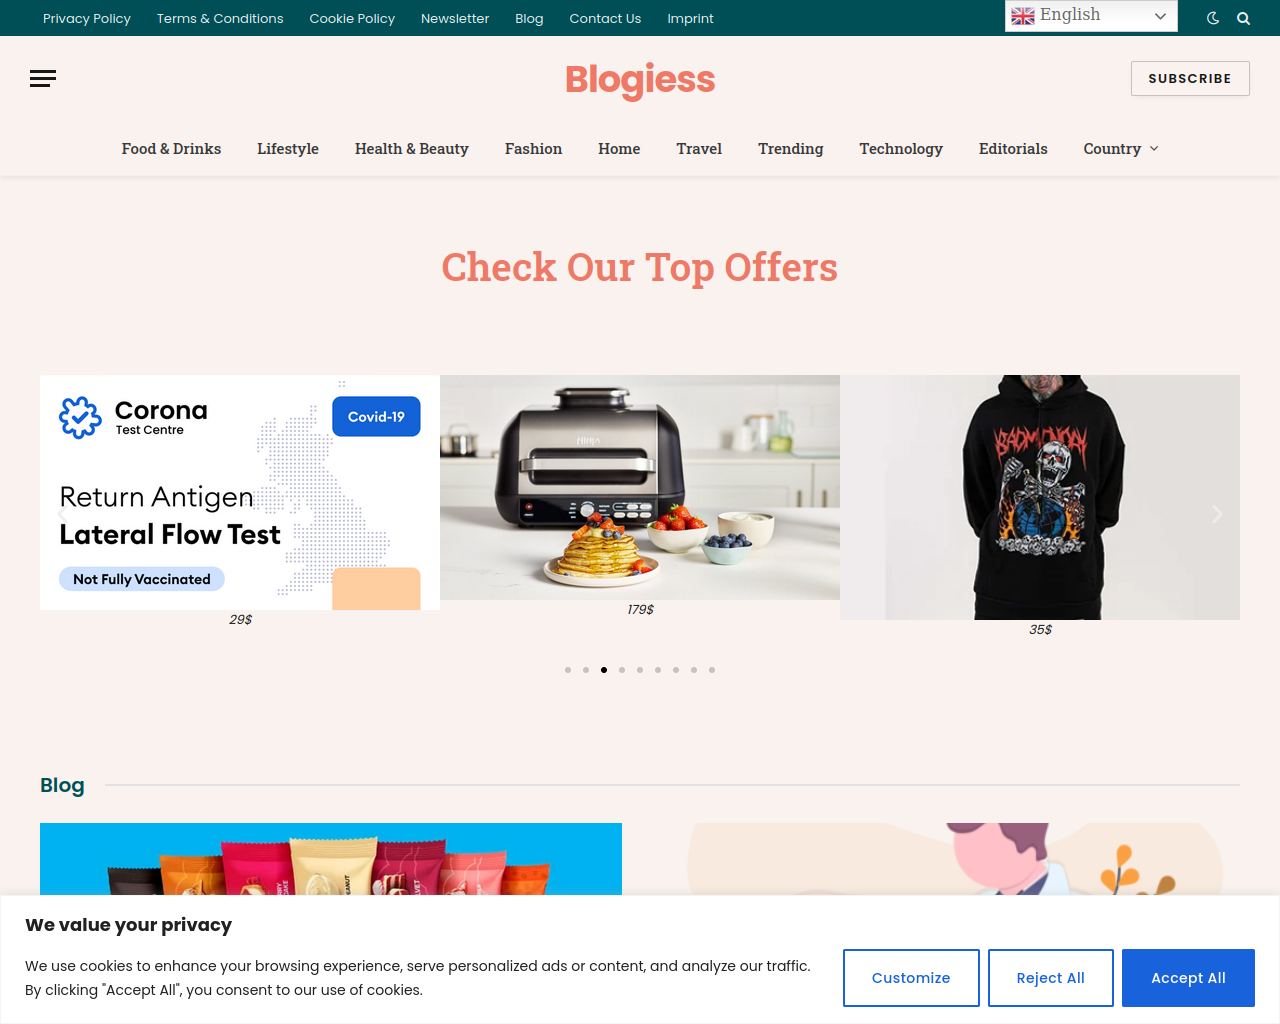Advance carousel with the right arrow

(1217, 514)
